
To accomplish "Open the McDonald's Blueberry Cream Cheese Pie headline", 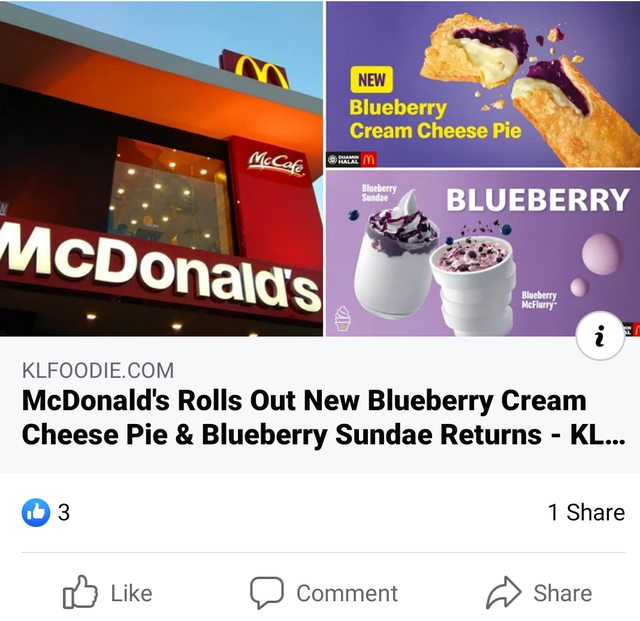I will (324, 417).
